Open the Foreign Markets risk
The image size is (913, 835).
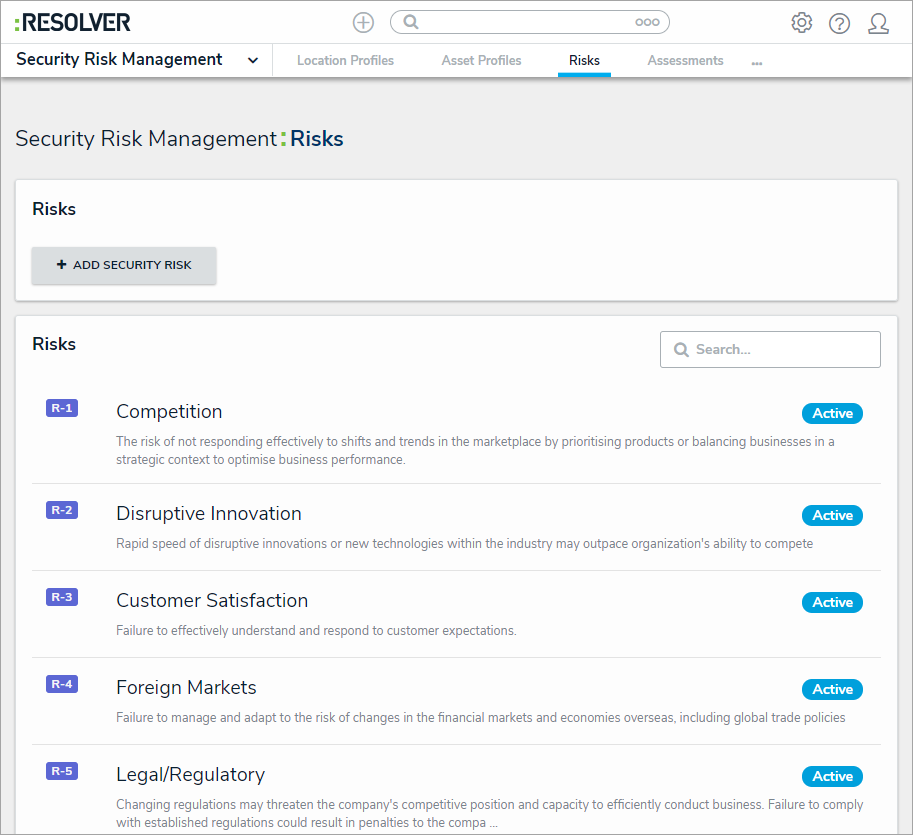pyautogui.click(x=186, y=688)
